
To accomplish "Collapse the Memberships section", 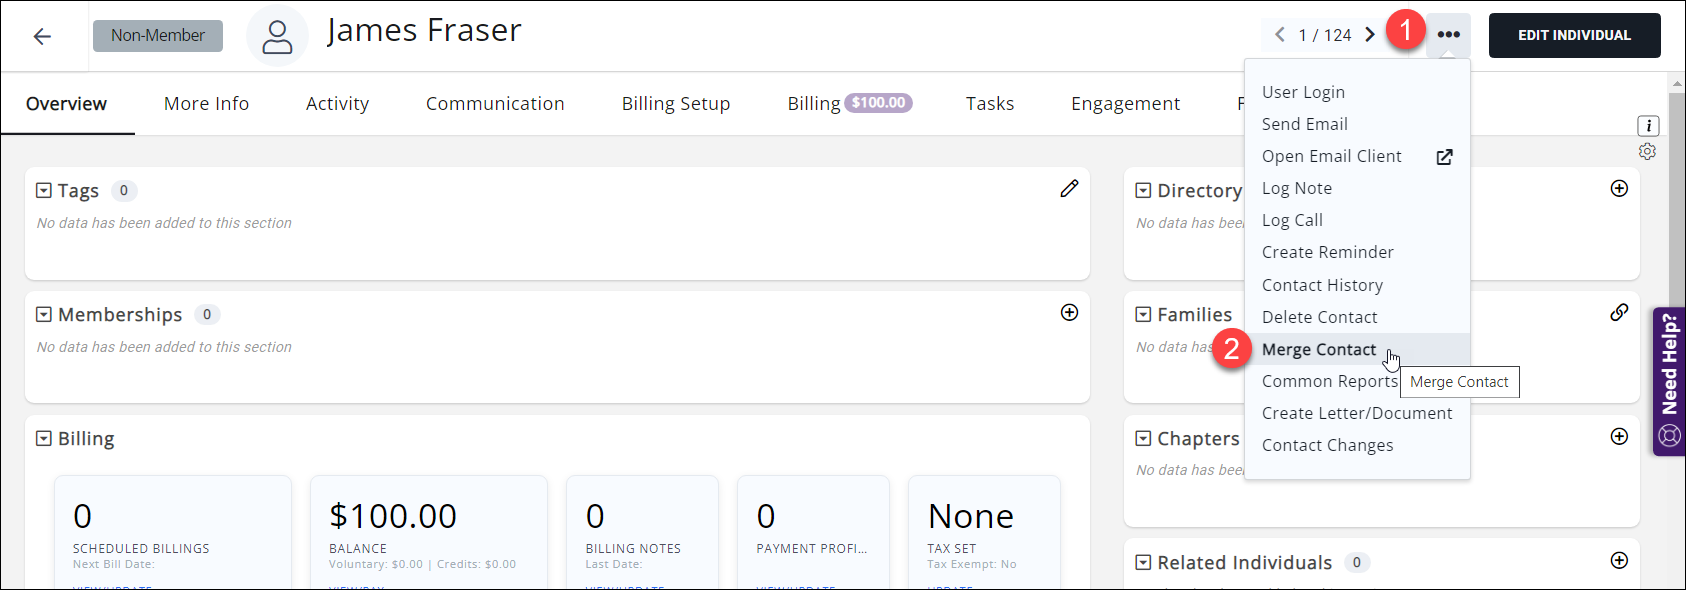I will pos(44,314).
